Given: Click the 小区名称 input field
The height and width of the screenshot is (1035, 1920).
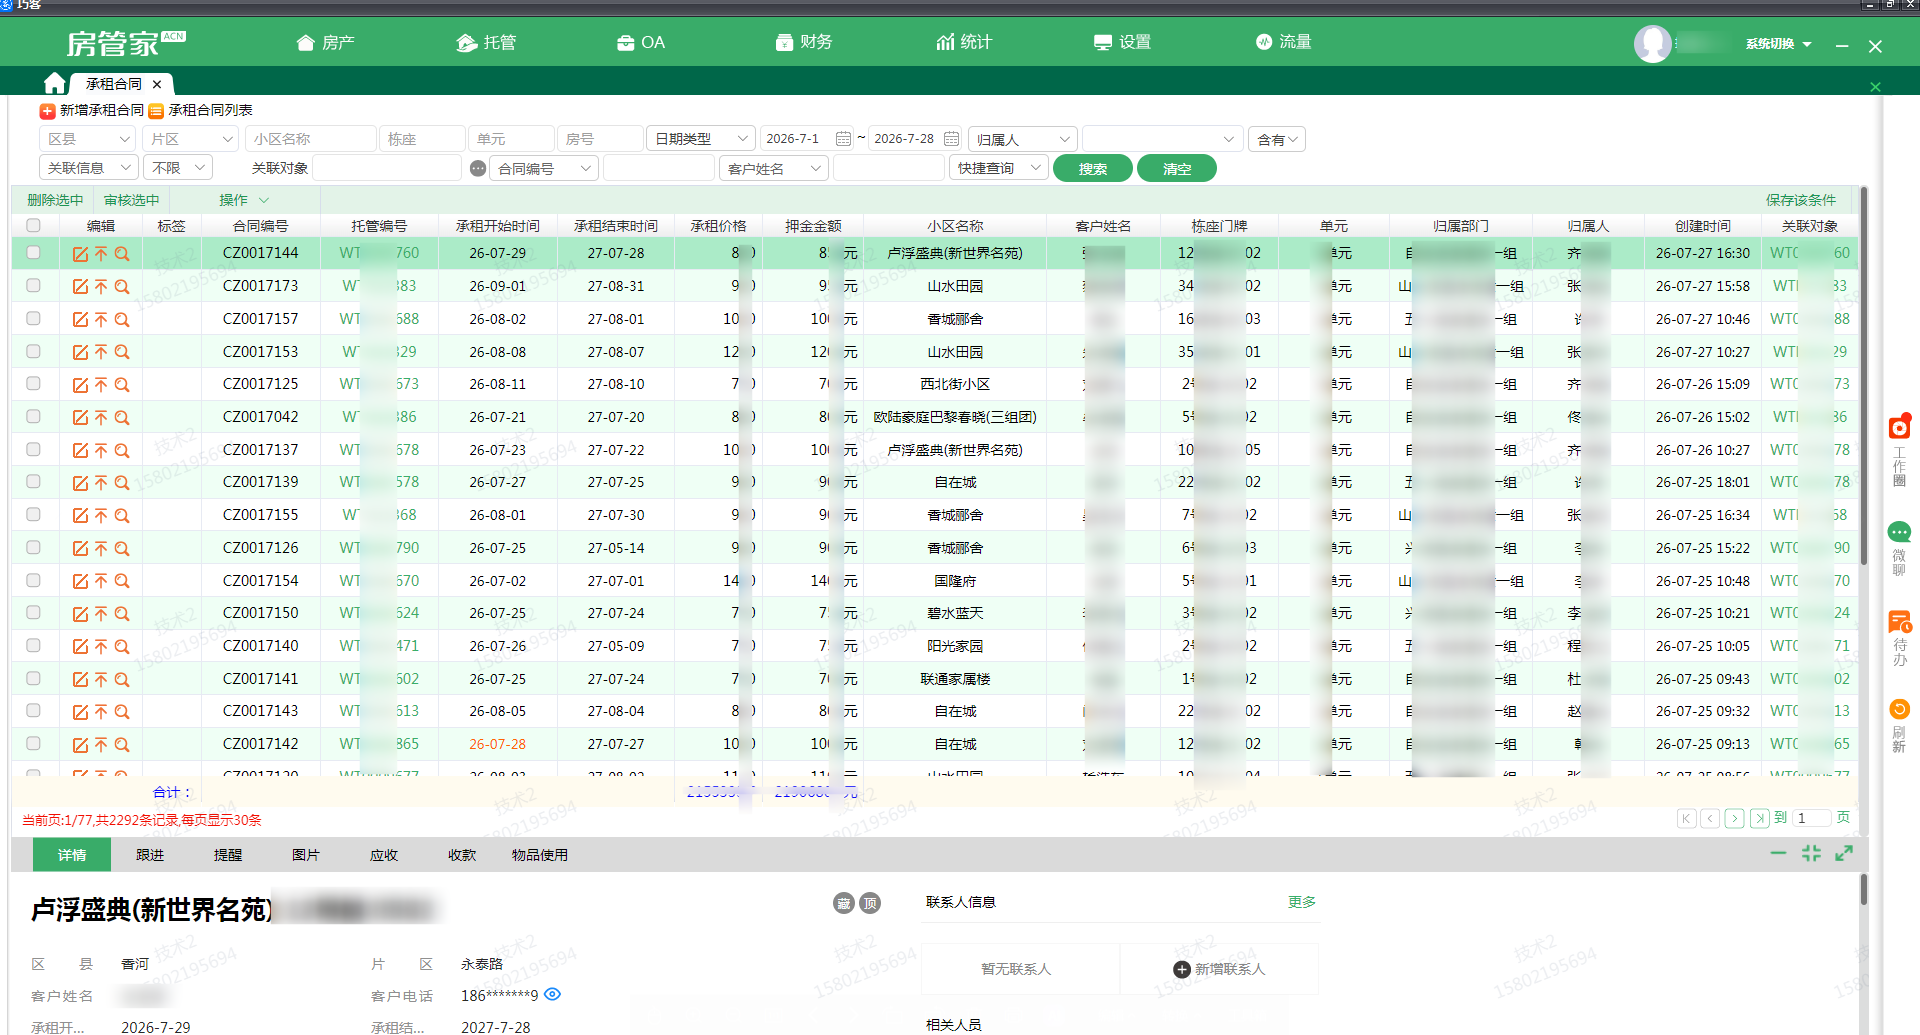Looking at the screenshot, I should tap(310, 139).
